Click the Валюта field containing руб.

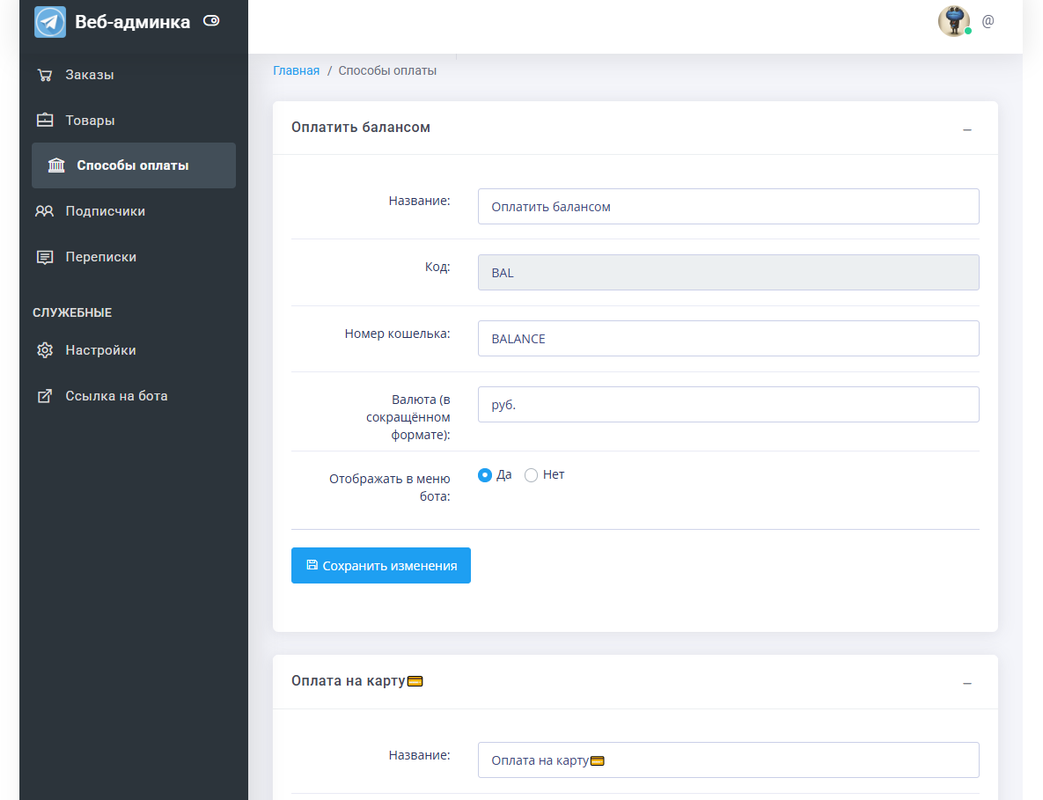[x=728, y=404]
